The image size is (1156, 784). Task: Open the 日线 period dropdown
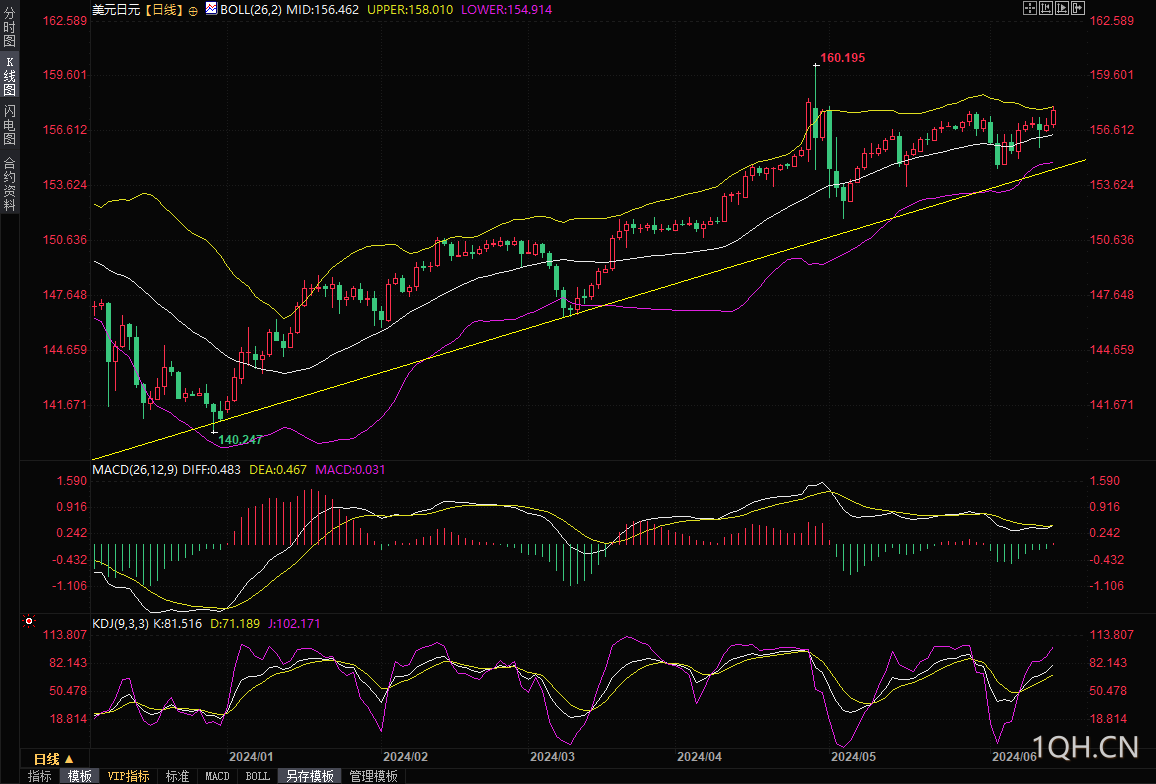[x=54, y=758]
